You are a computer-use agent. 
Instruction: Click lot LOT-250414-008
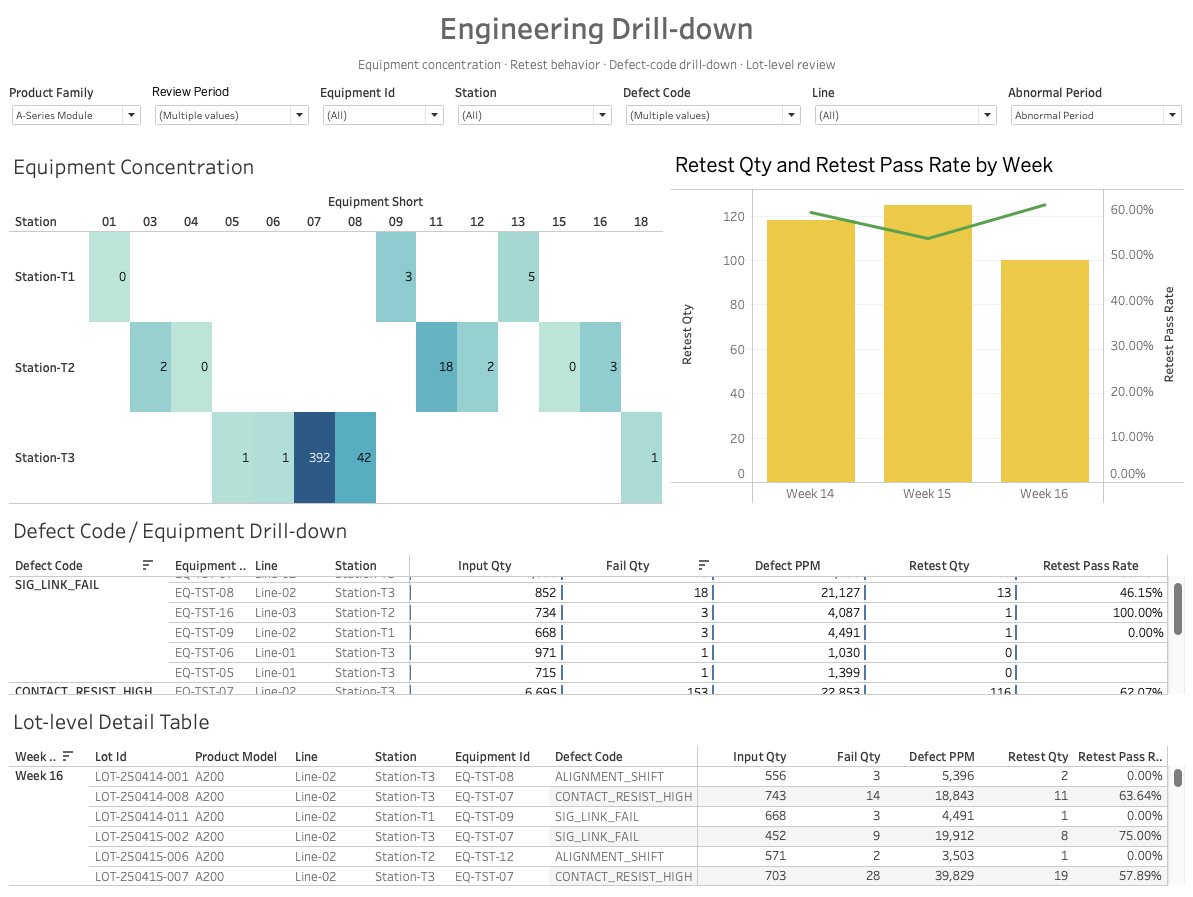pos(142,797)
